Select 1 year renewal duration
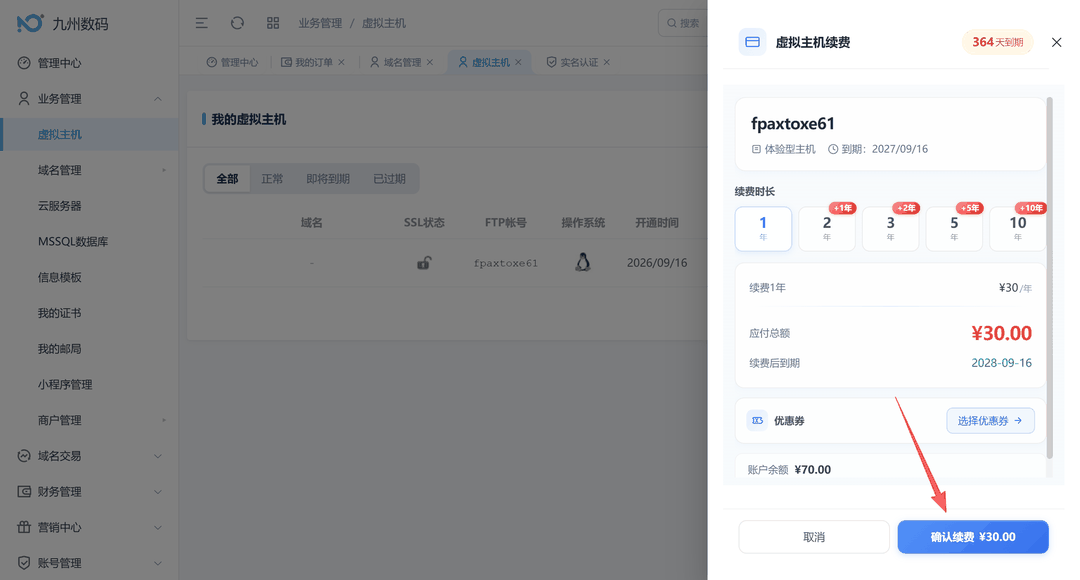Image resolution: width=1080 pixels, height=580 pixels. point(763,229)
